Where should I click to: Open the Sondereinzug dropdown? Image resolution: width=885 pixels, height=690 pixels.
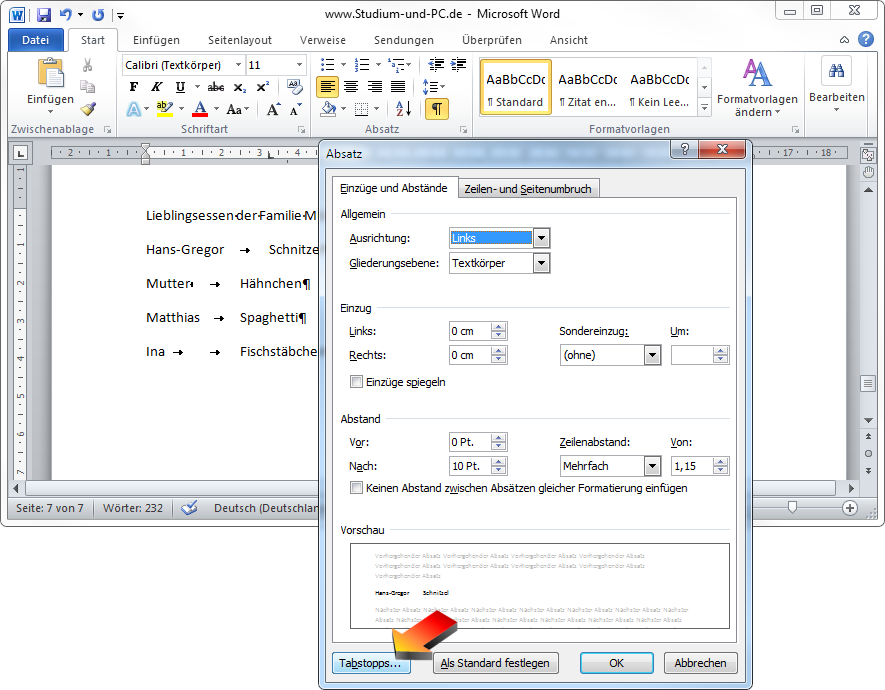pos(652,355)
